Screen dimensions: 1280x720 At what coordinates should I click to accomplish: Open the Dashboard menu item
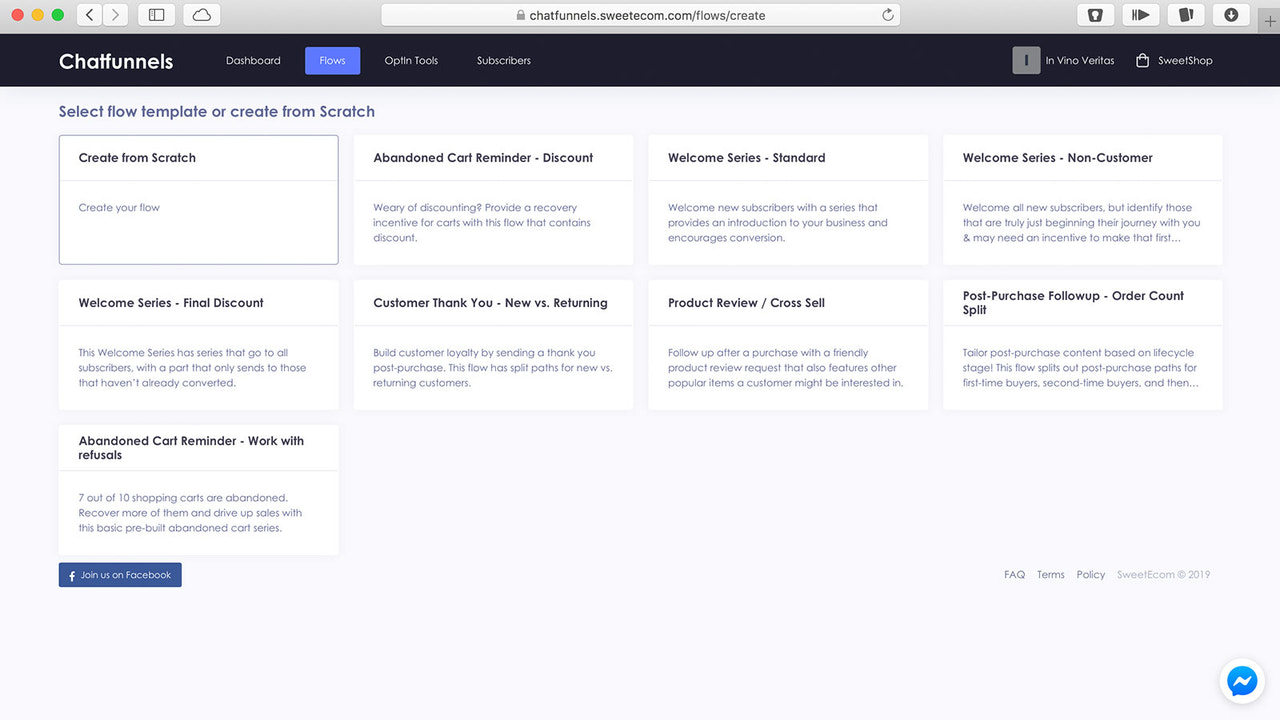[x=253, y=60]
